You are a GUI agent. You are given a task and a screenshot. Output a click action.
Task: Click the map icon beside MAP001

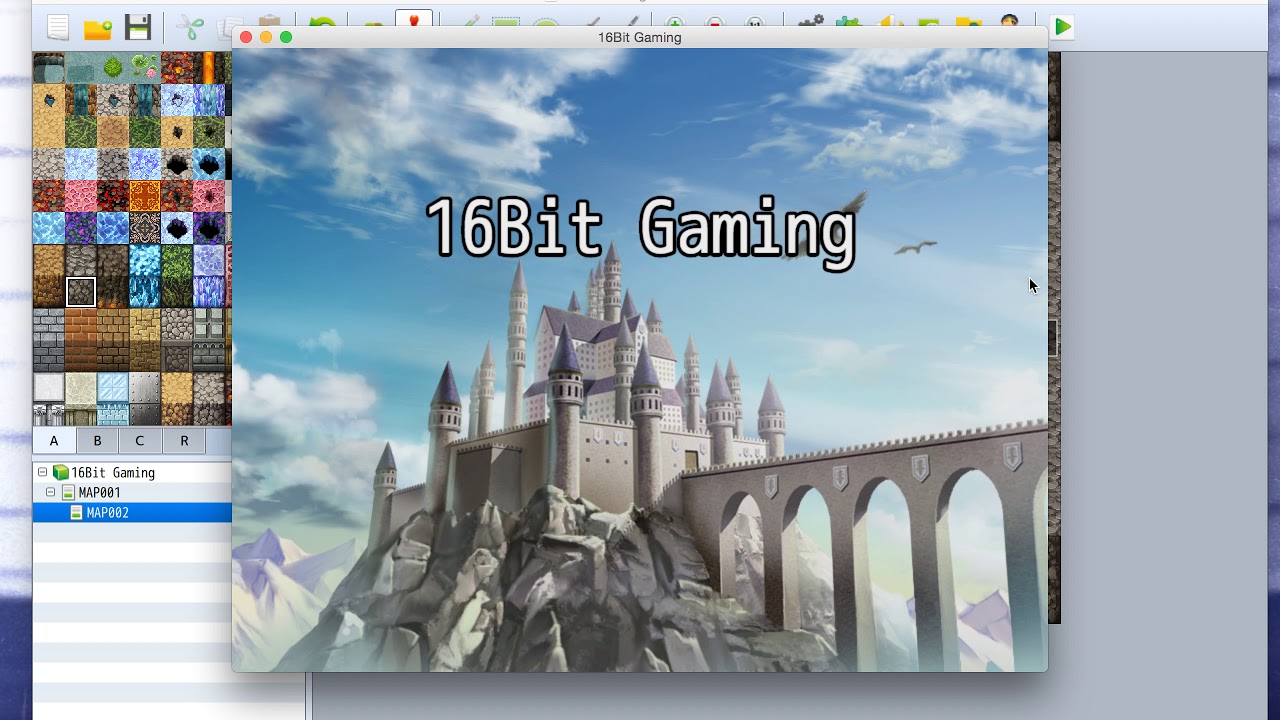coord(68,493)
